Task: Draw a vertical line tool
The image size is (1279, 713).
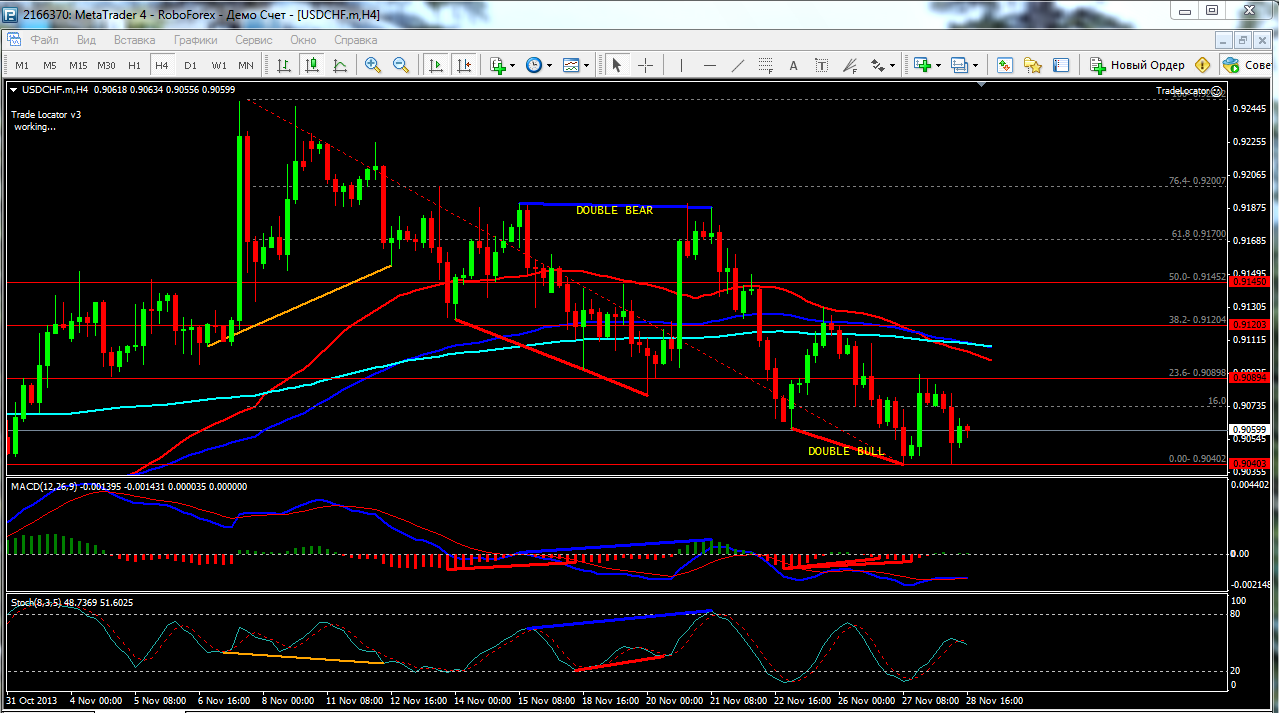Action: [x=682, y=65]
